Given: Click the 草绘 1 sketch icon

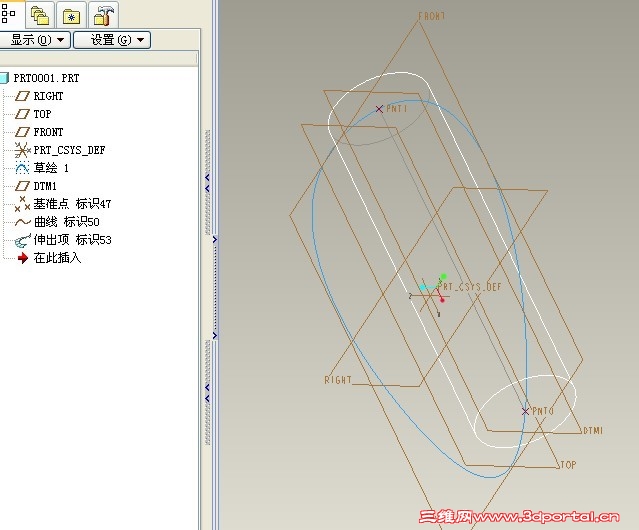Looking at the screenshot, I should (x=22, y=168).
